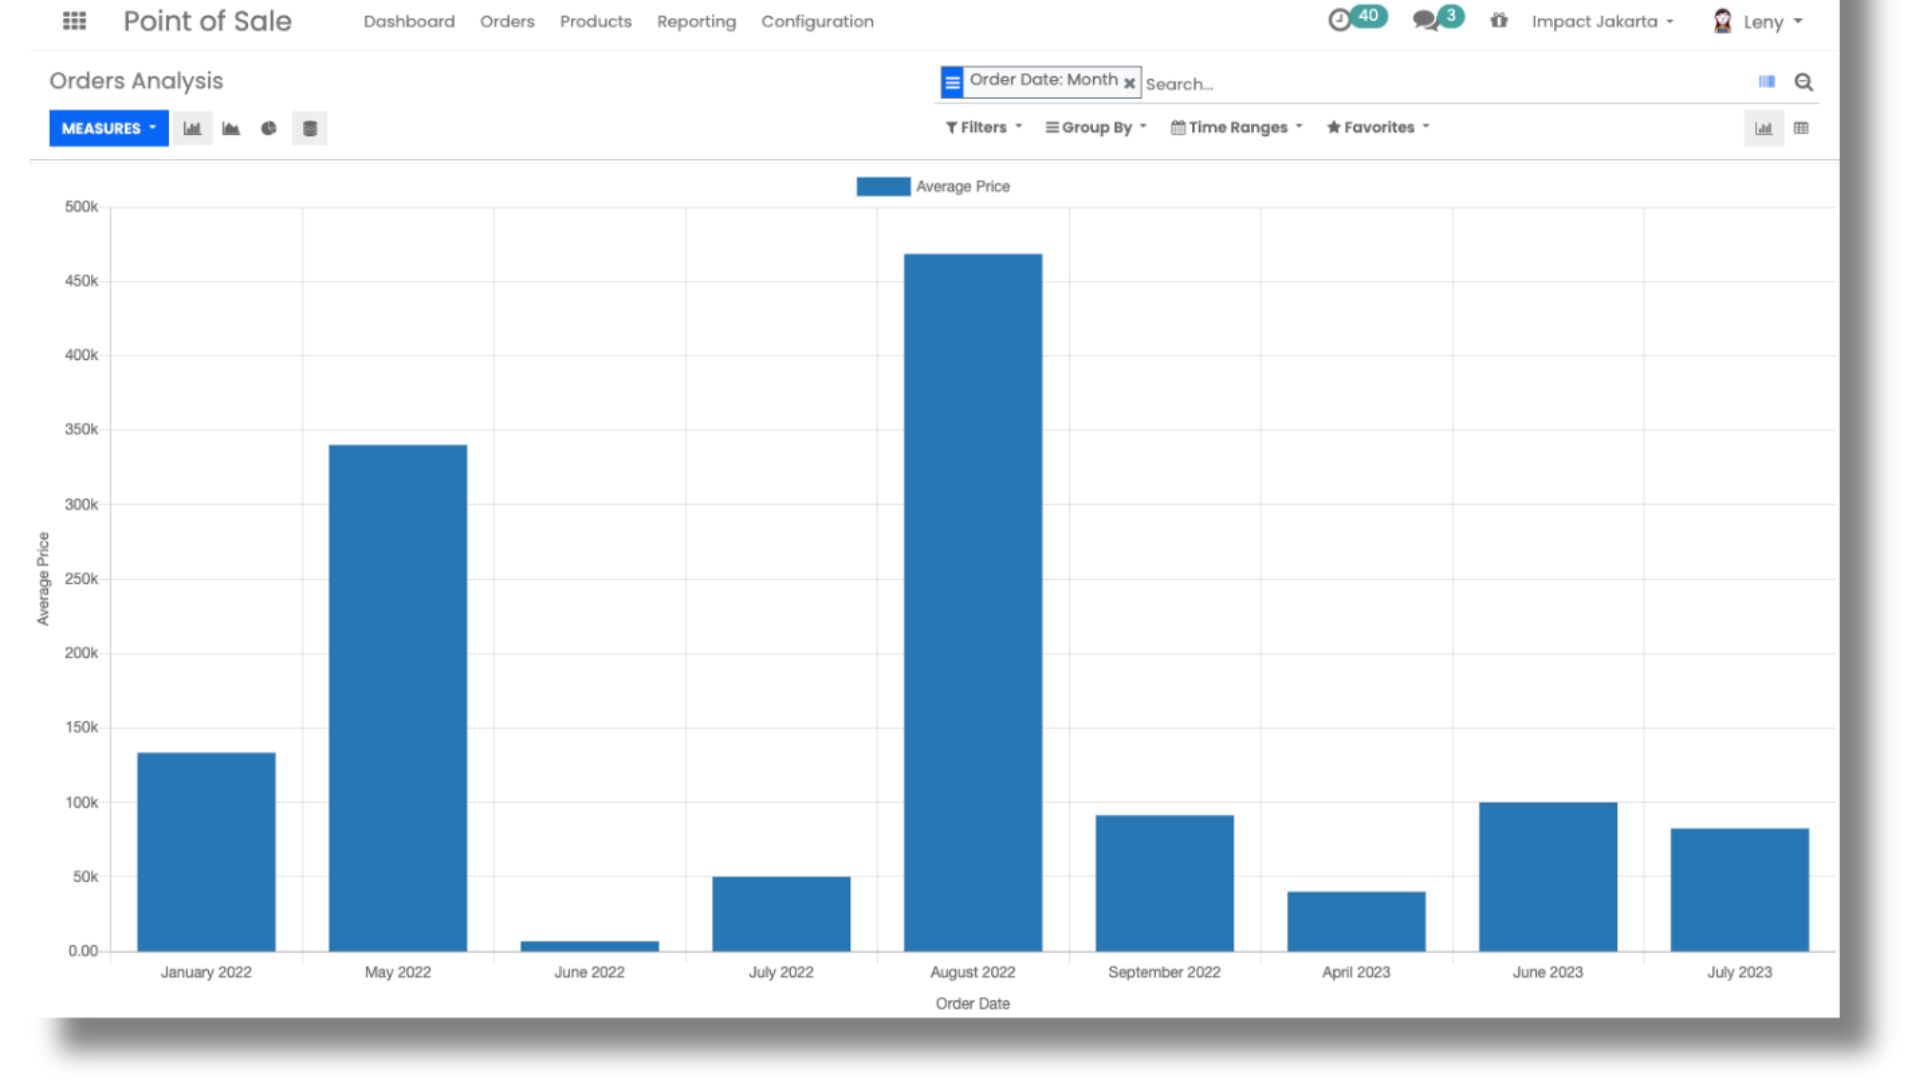
Task: Expand the Filters dropdown
Action: 984,127
